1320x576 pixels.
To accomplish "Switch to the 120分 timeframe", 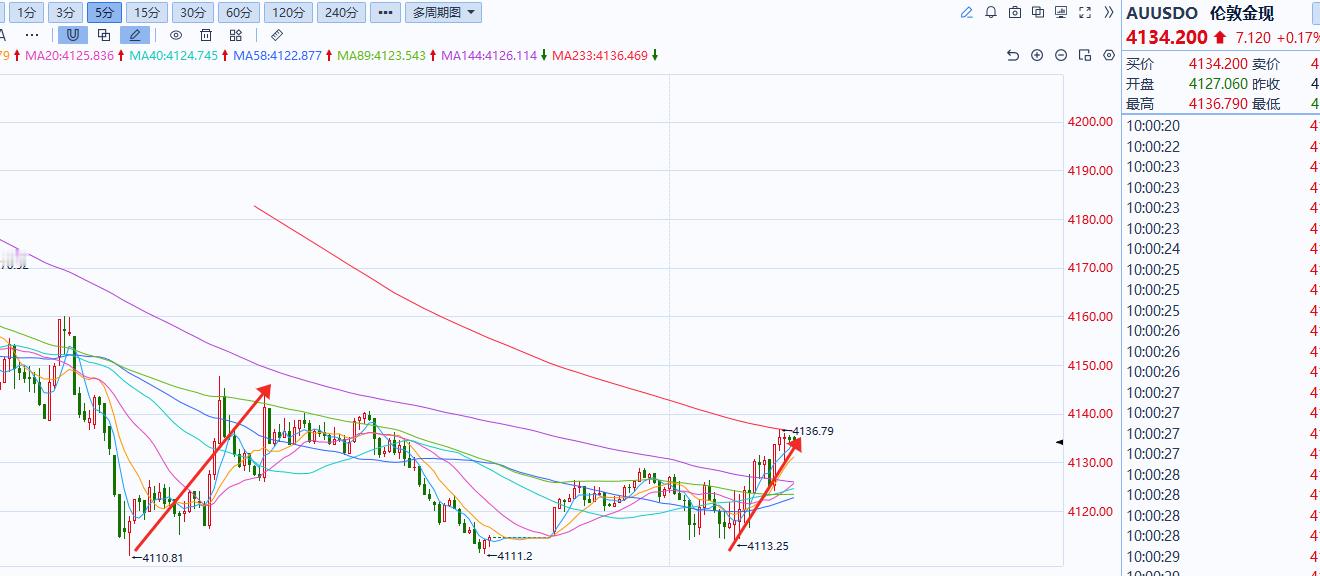I will pyautogui.click(x=288, y=13).
